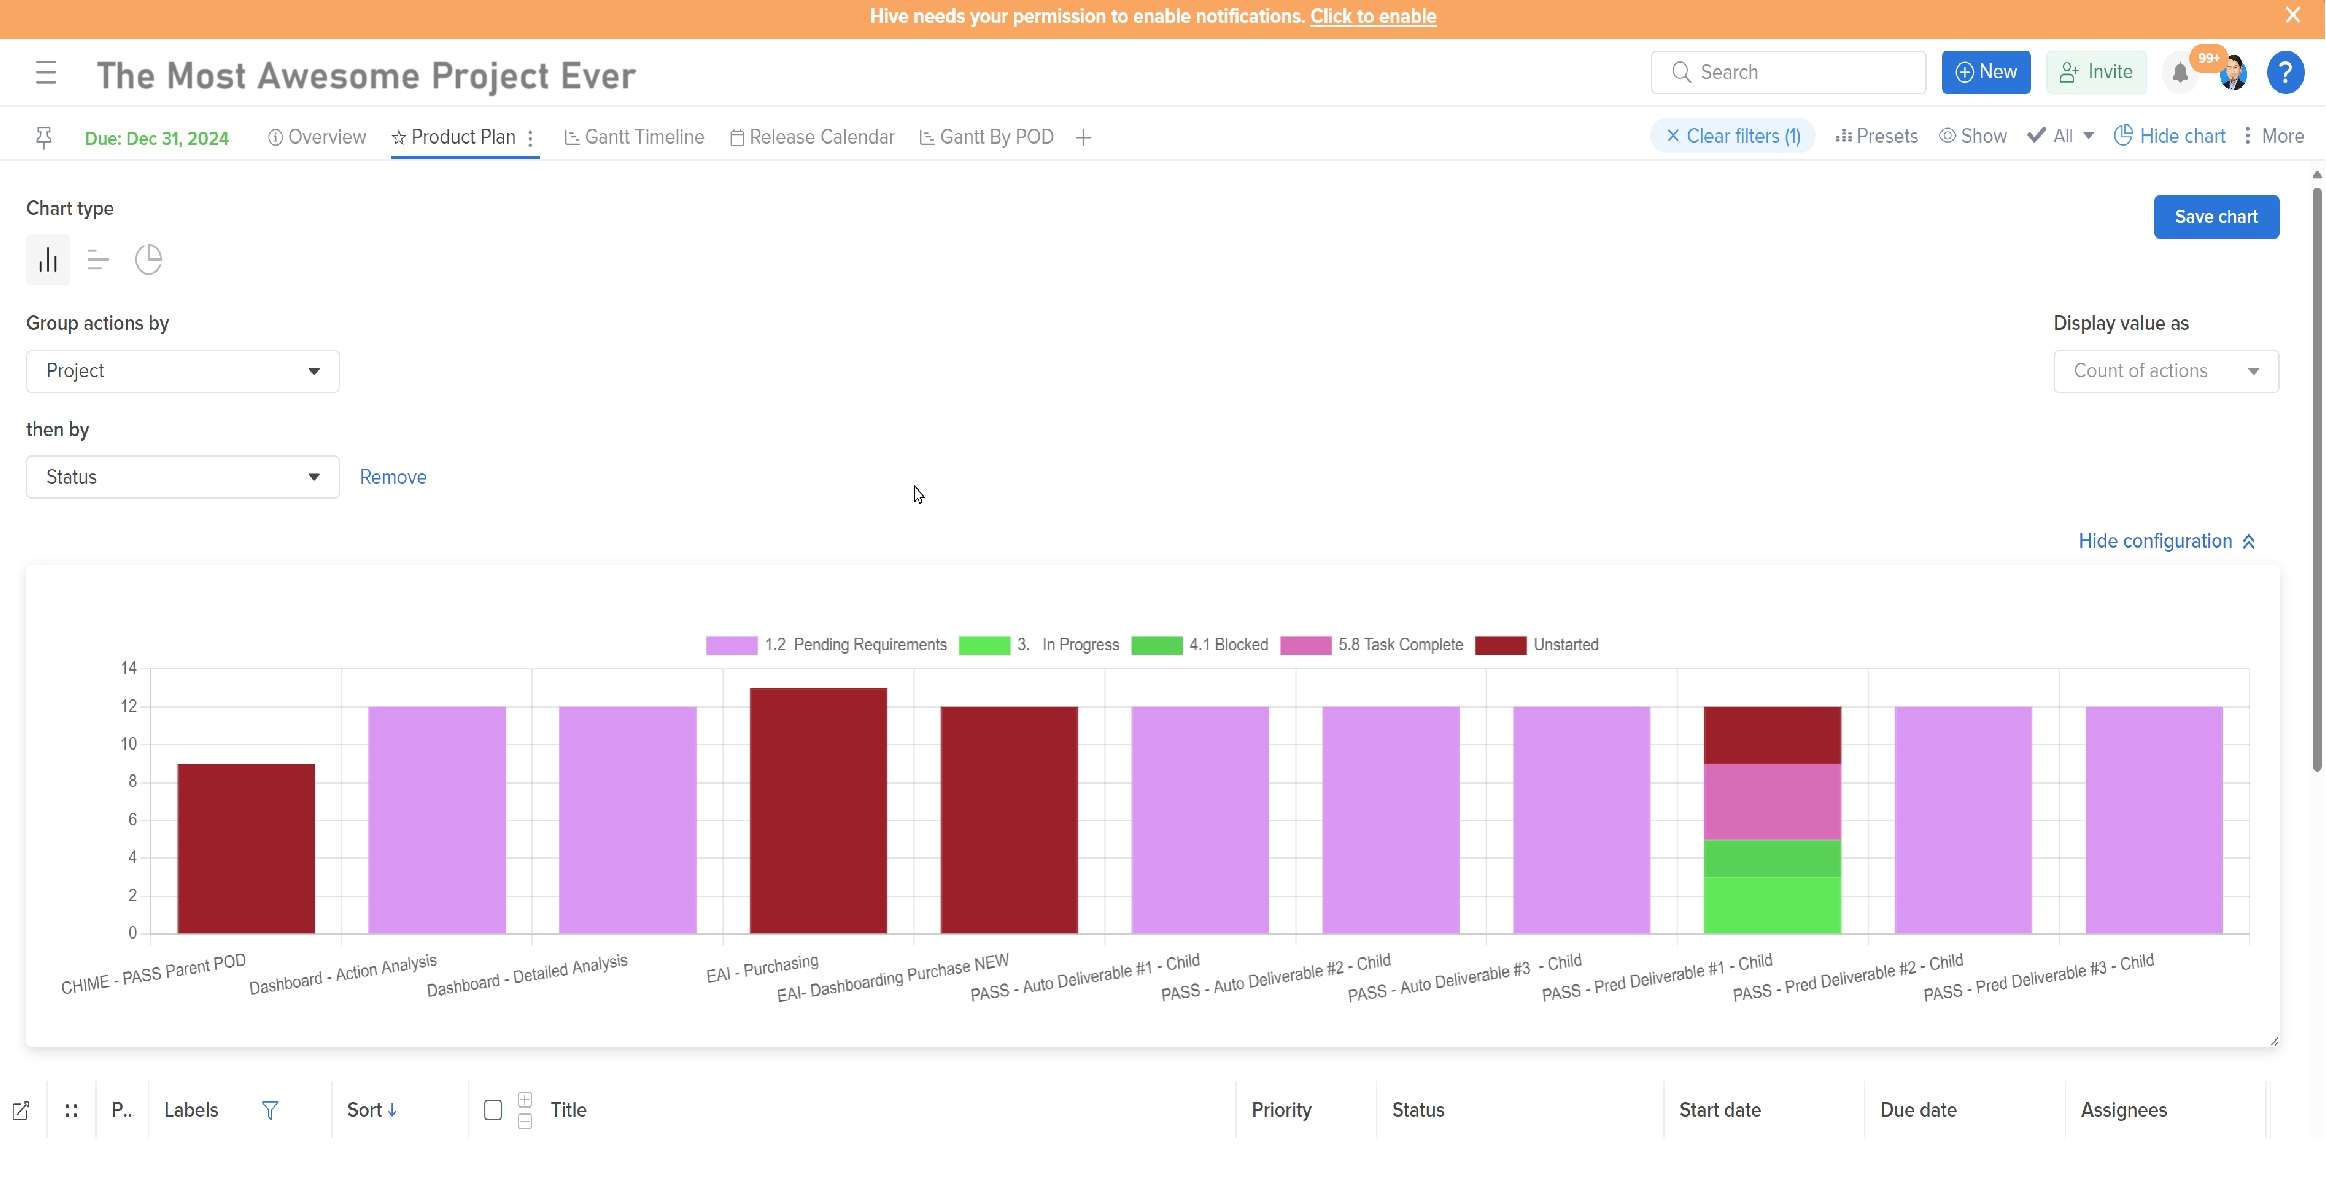Open the user profile avatar

[2232, 73]
